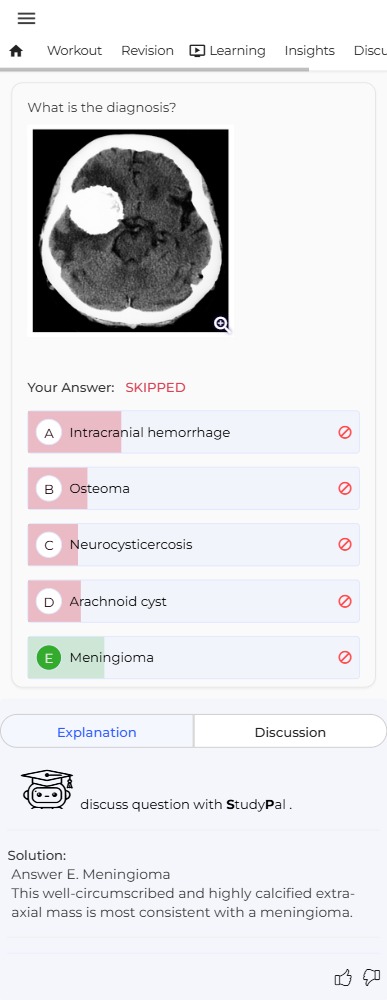The height and width of the screenshot is (1000, 387).
Task: Strike out the Intracranial hemorrhage option icon
Action: click(x=345, y=432)
